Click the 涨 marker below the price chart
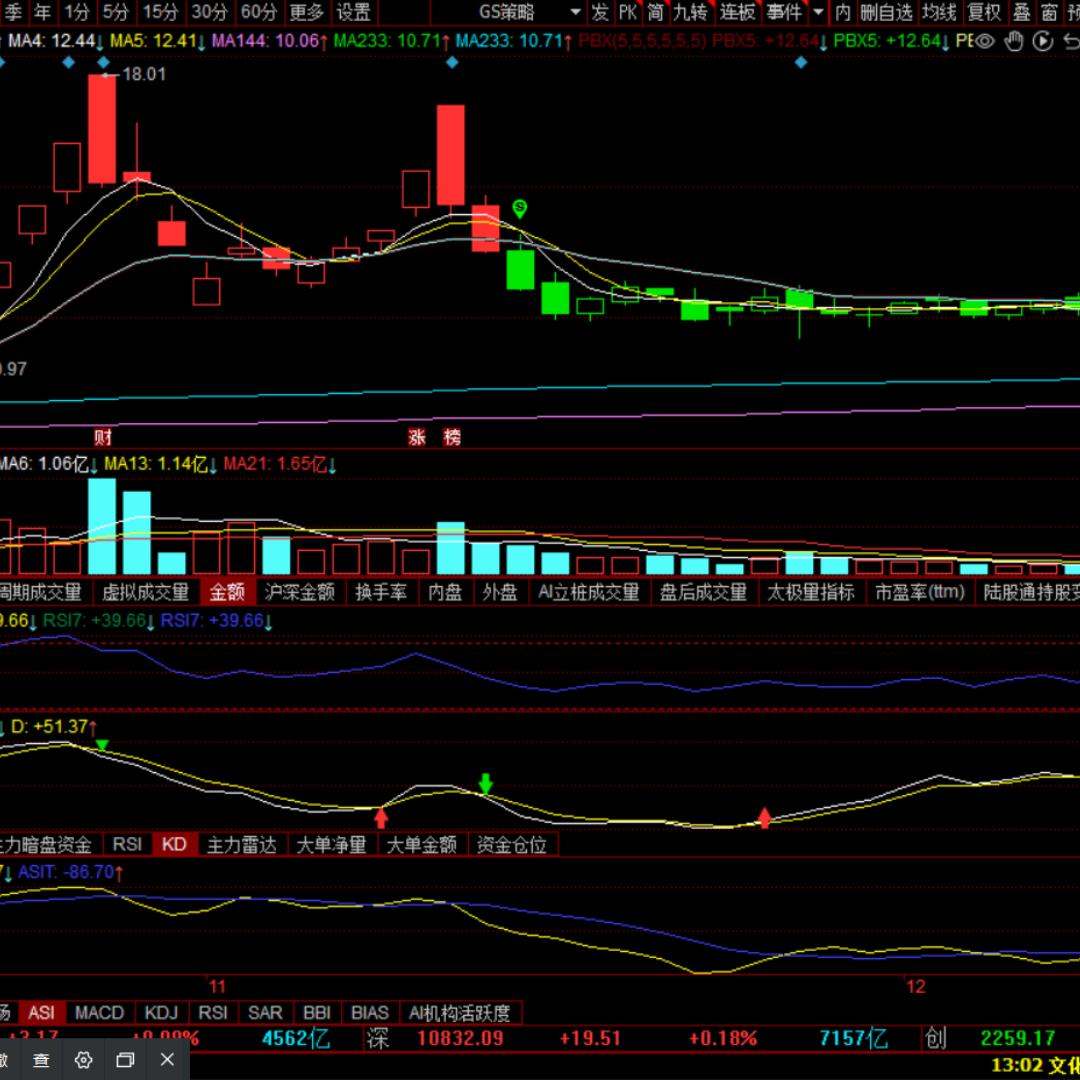The width and height of the screenshot is (1080, 1080). tap(417, 437)
